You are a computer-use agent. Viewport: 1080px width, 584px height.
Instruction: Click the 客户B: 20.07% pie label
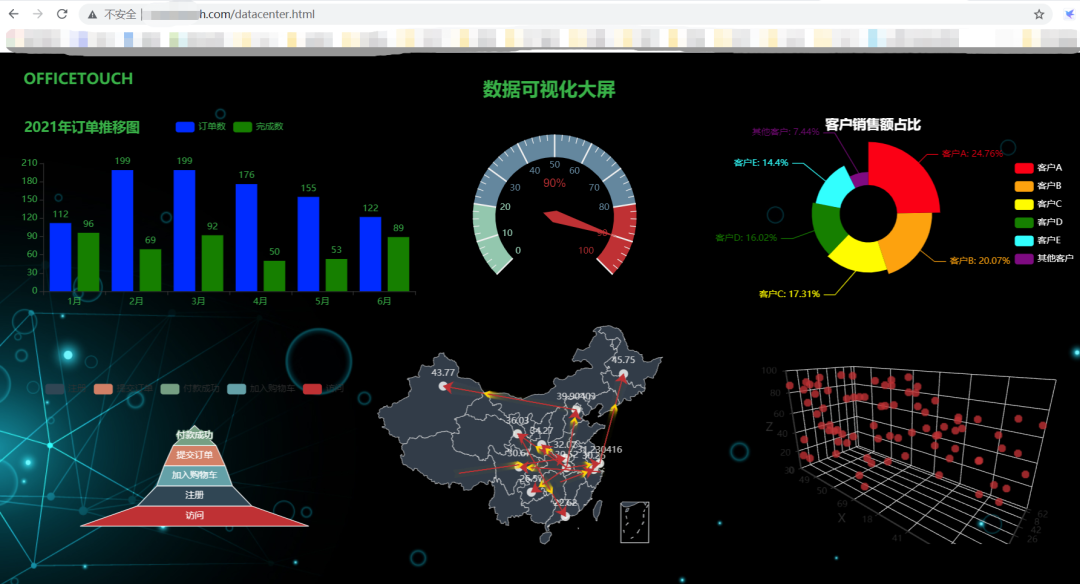click(979, 261)
